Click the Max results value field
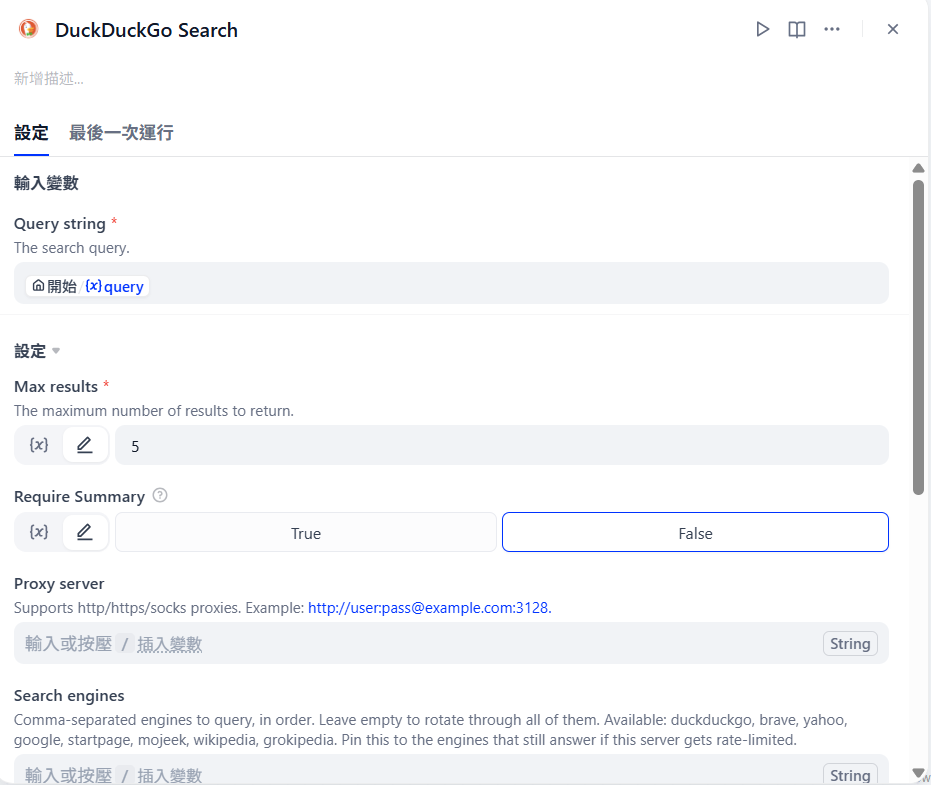Viewport: 931px width, 785px height. (x=502, y=445)
